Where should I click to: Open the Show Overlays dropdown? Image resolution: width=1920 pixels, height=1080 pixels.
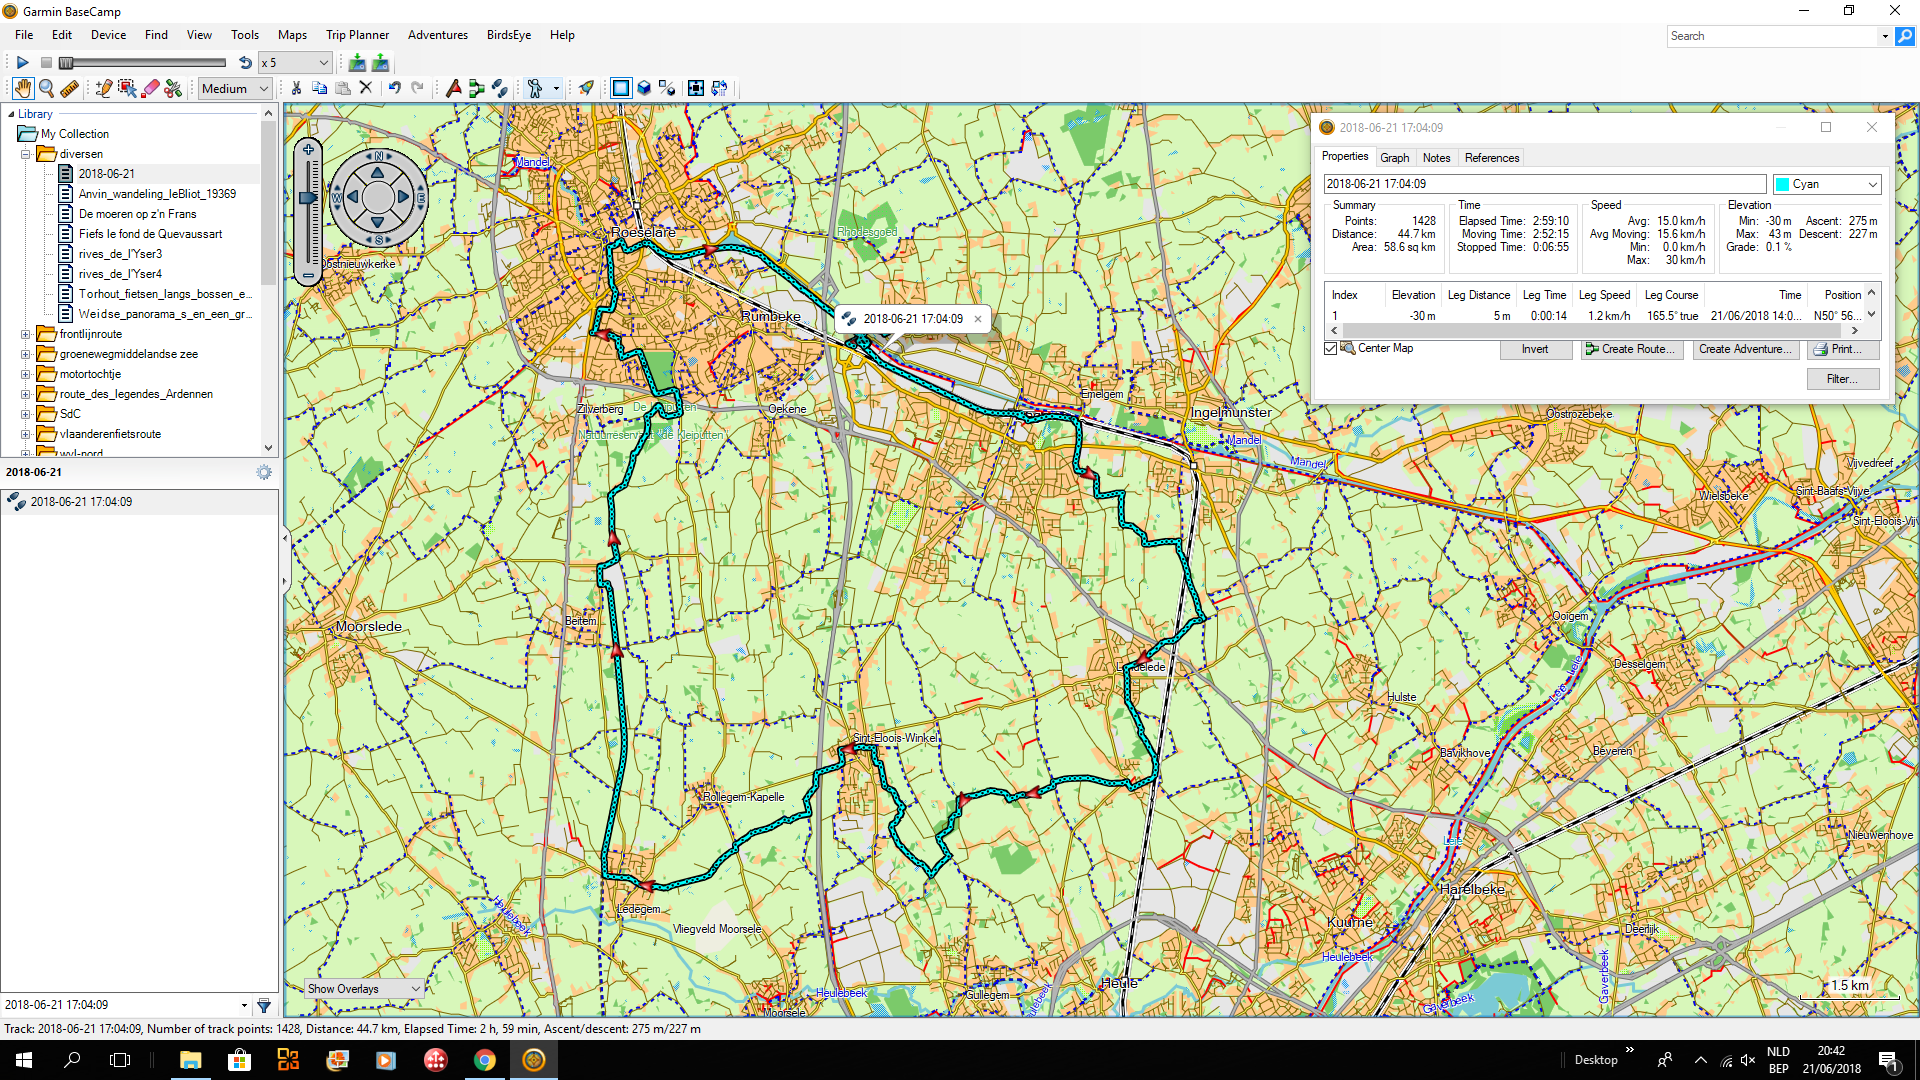pyautogui.click(x=365, y=989)
